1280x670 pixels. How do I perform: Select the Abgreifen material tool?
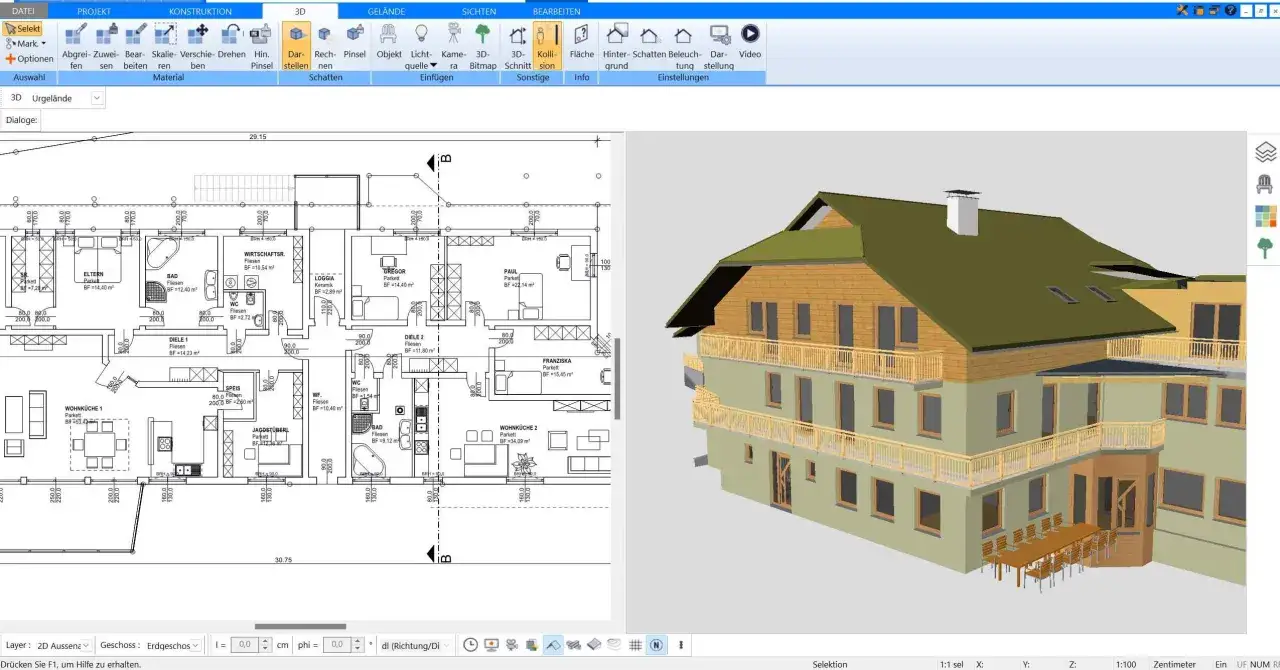(x=76, y=46)
